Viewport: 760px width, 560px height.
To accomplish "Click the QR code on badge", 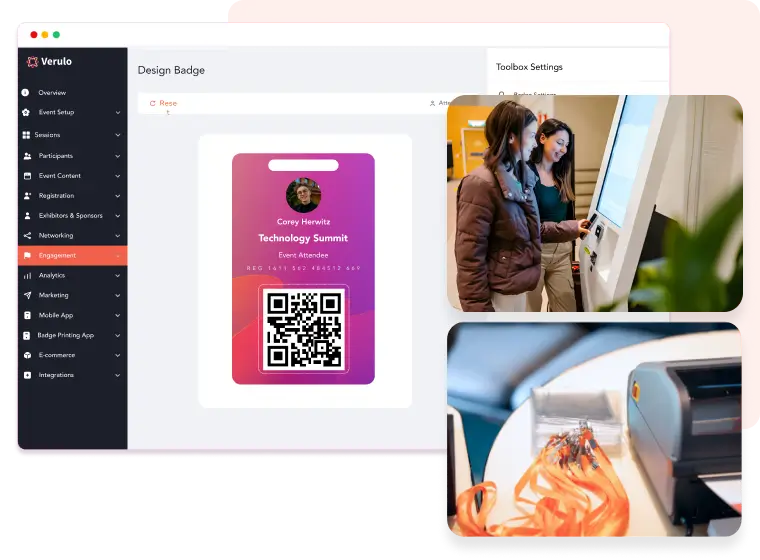I will coord(303,330).
